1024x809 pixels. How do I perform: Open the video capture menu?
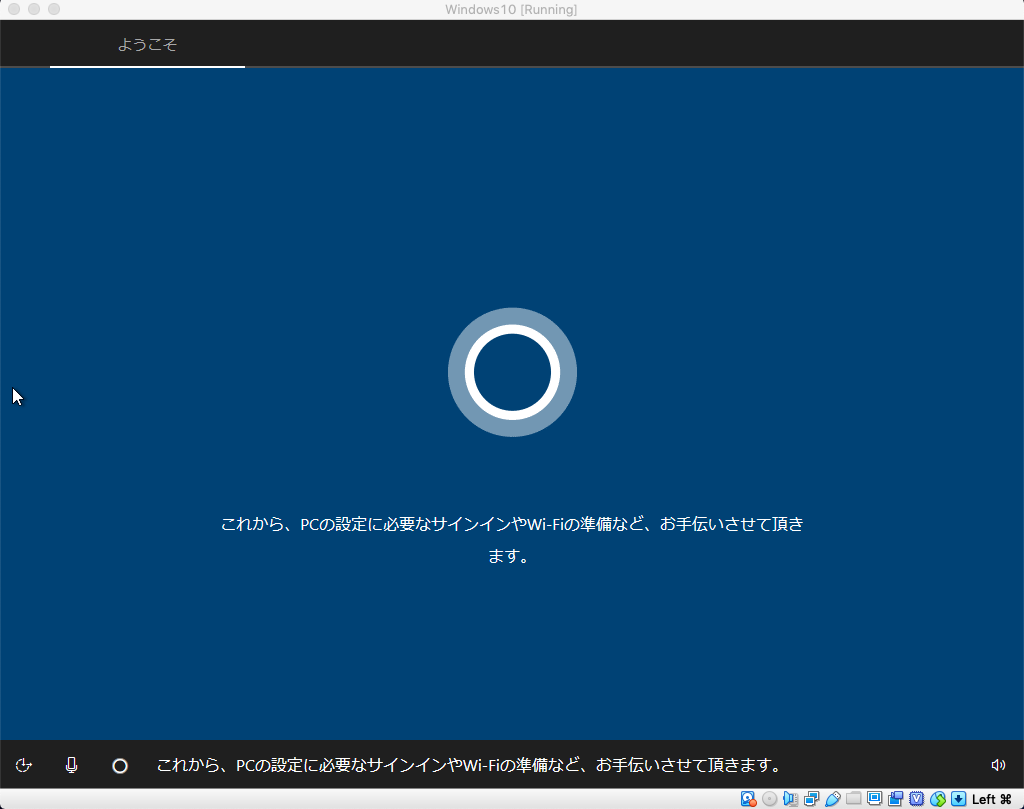tap(895, 799)
